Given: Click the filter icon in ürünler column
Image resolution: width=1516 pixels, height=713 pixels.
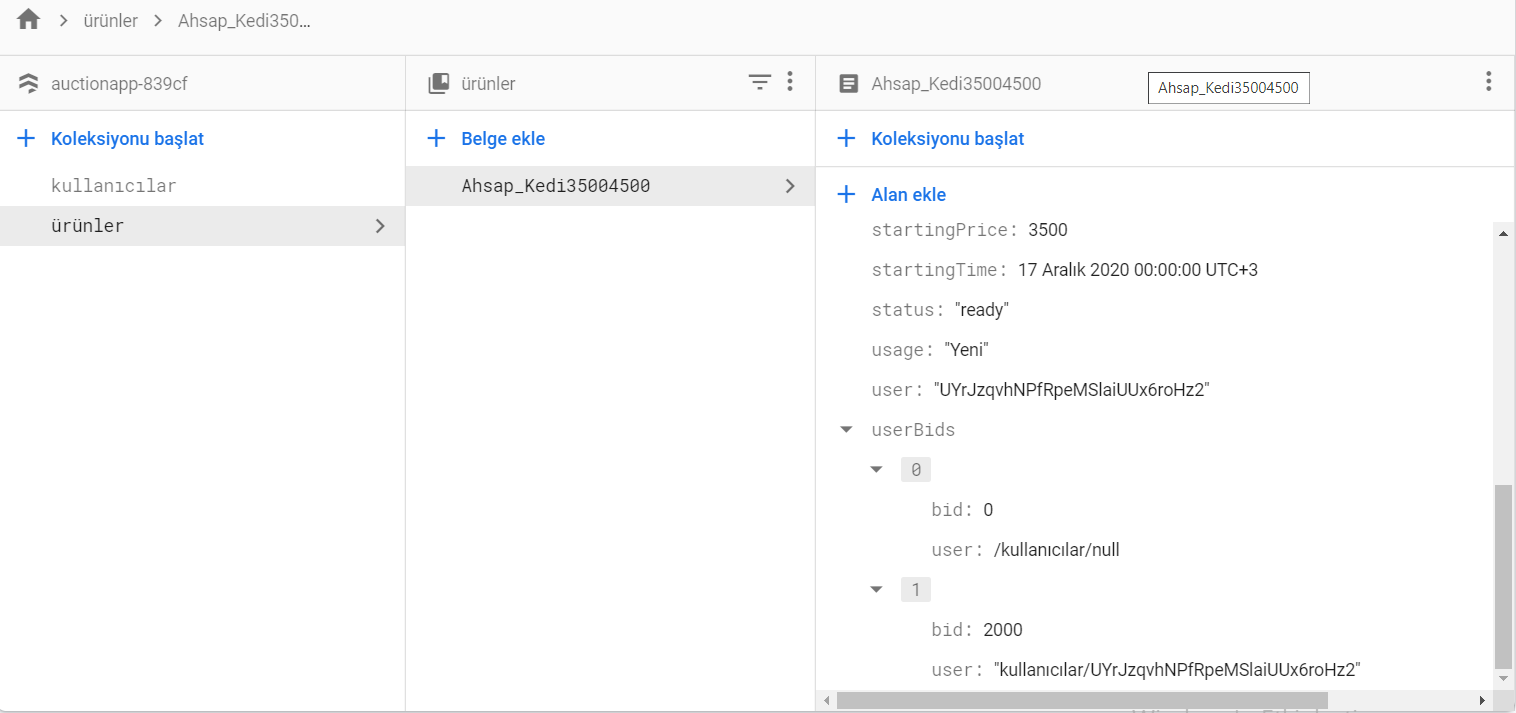Looking at the screenshot, I should coord(760,83).
